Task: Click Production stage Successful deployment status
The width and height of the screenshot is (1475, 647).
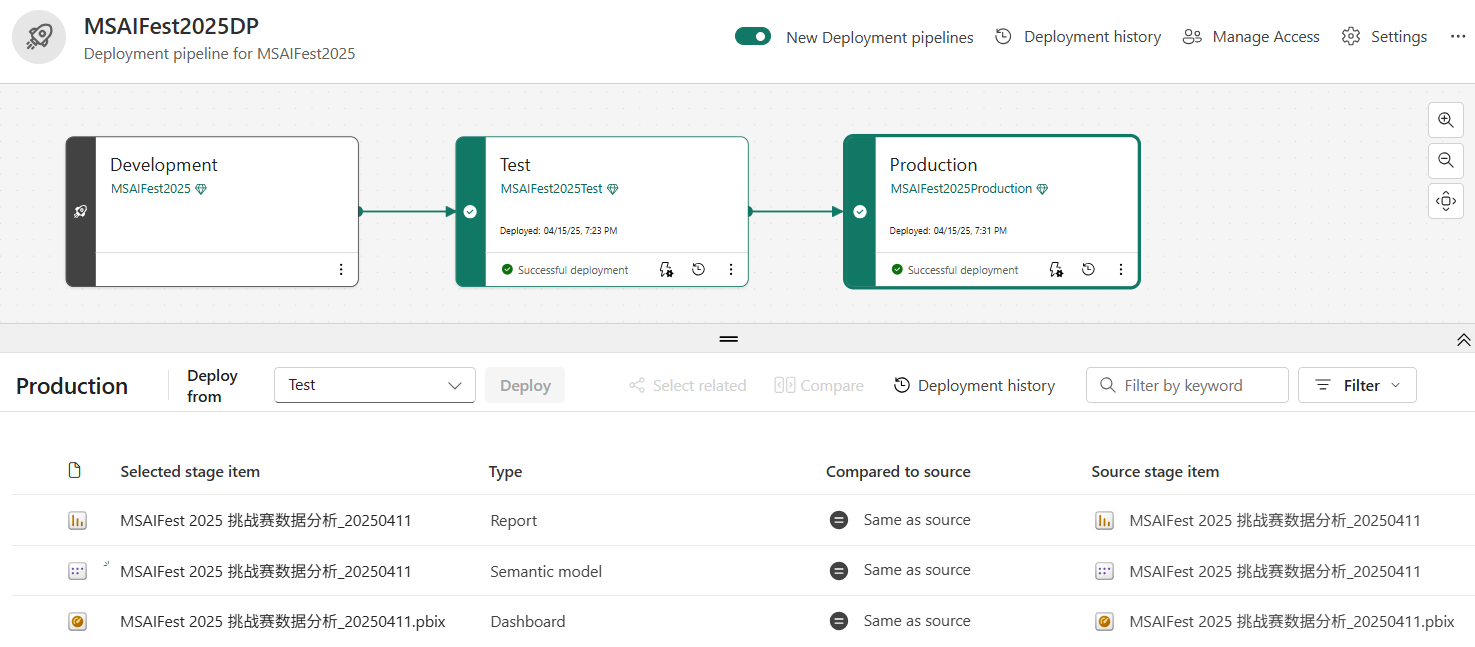Action: 955,270
